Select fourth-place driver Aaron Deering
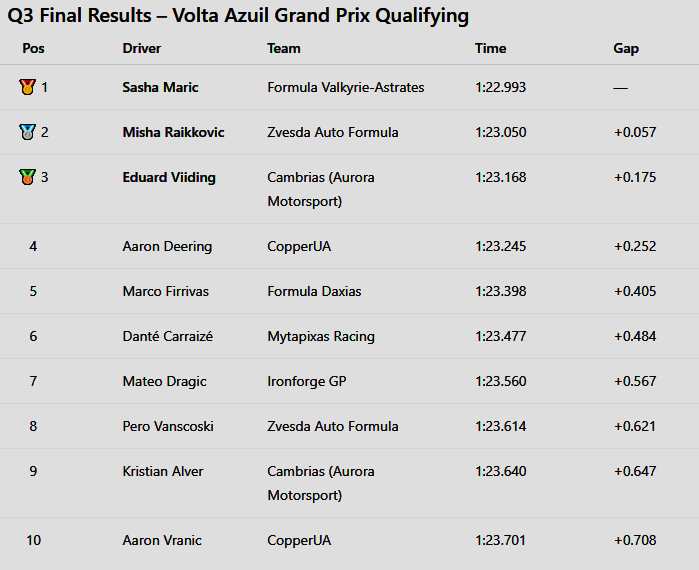699x570 pixels. [x=167, y=246]
